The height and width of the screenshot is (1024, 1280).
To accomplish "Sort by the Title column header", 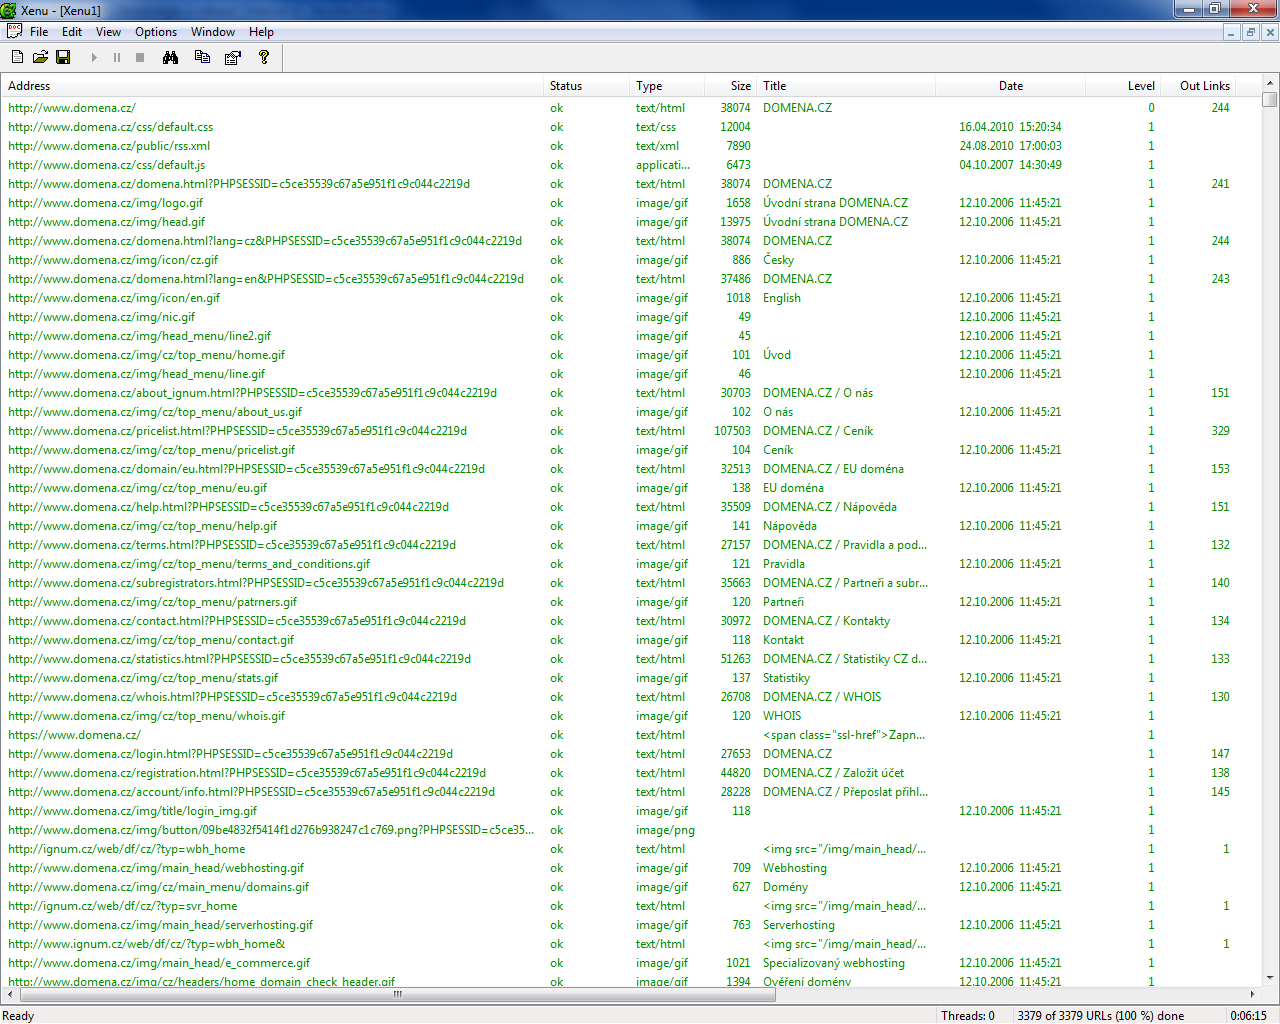I will coord(846,86).
